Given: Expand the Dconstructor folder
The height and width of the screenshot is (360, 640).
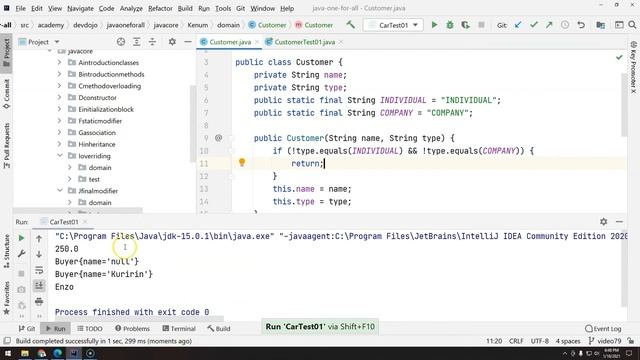Looking at the screenshot, I should [60, 98].
